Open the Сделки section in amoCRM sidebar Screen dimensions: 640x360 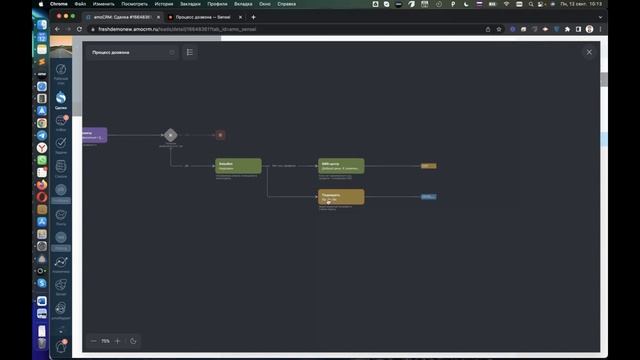point(61,100)
